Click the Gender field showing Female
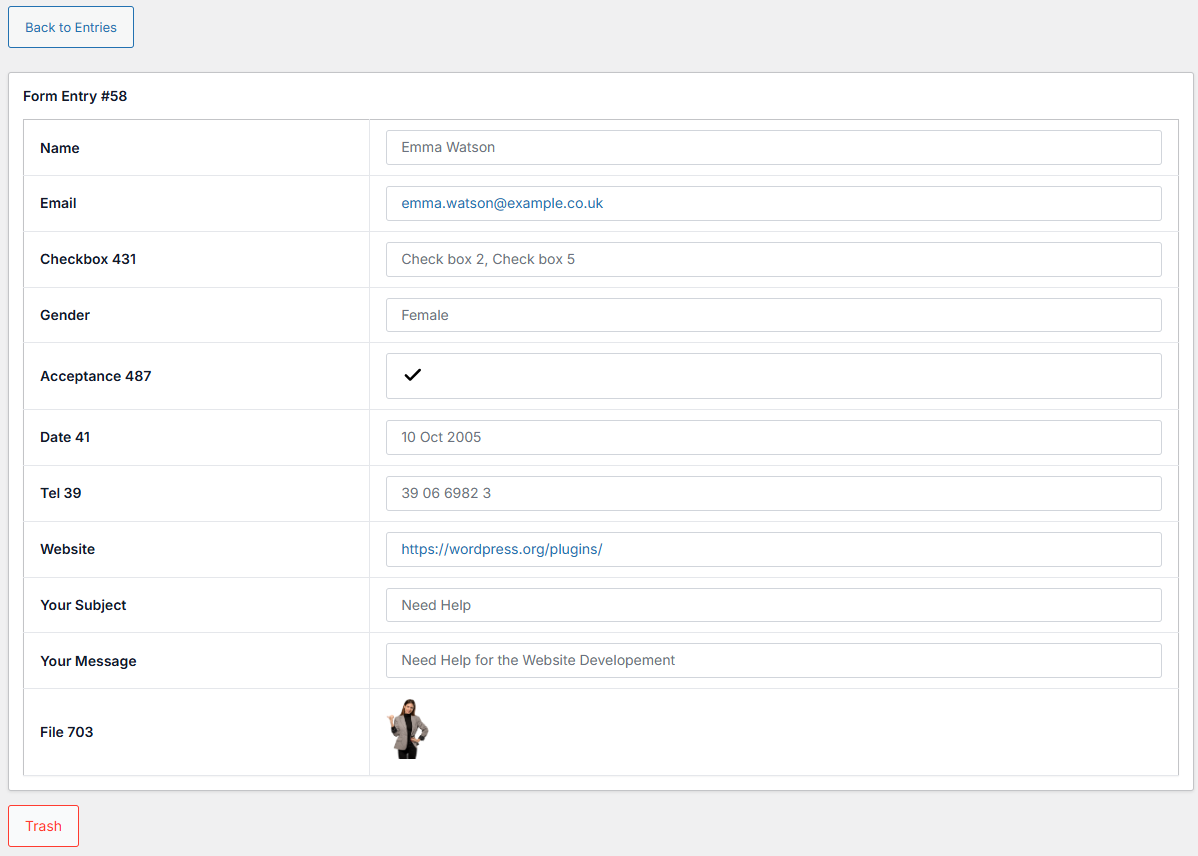The width and height of the screenshot is (1198, 856). click(772, 315)
